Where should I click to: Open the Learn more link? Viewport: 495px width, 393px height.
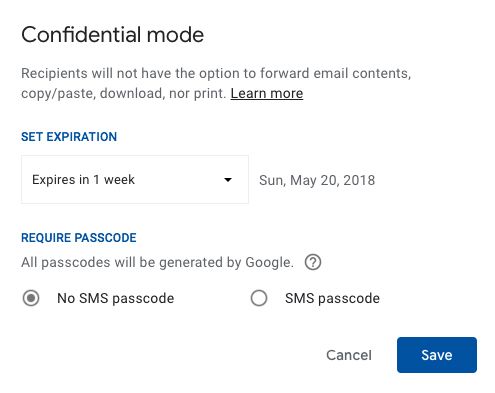click(x=267, y=93)
